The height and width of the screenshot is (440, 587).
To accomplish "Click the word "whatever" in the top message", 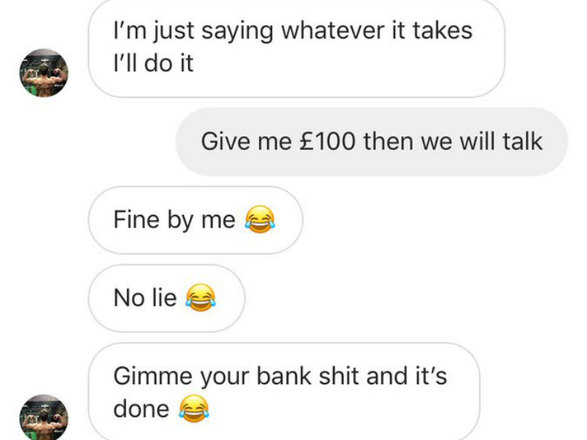I will point(332,30).
